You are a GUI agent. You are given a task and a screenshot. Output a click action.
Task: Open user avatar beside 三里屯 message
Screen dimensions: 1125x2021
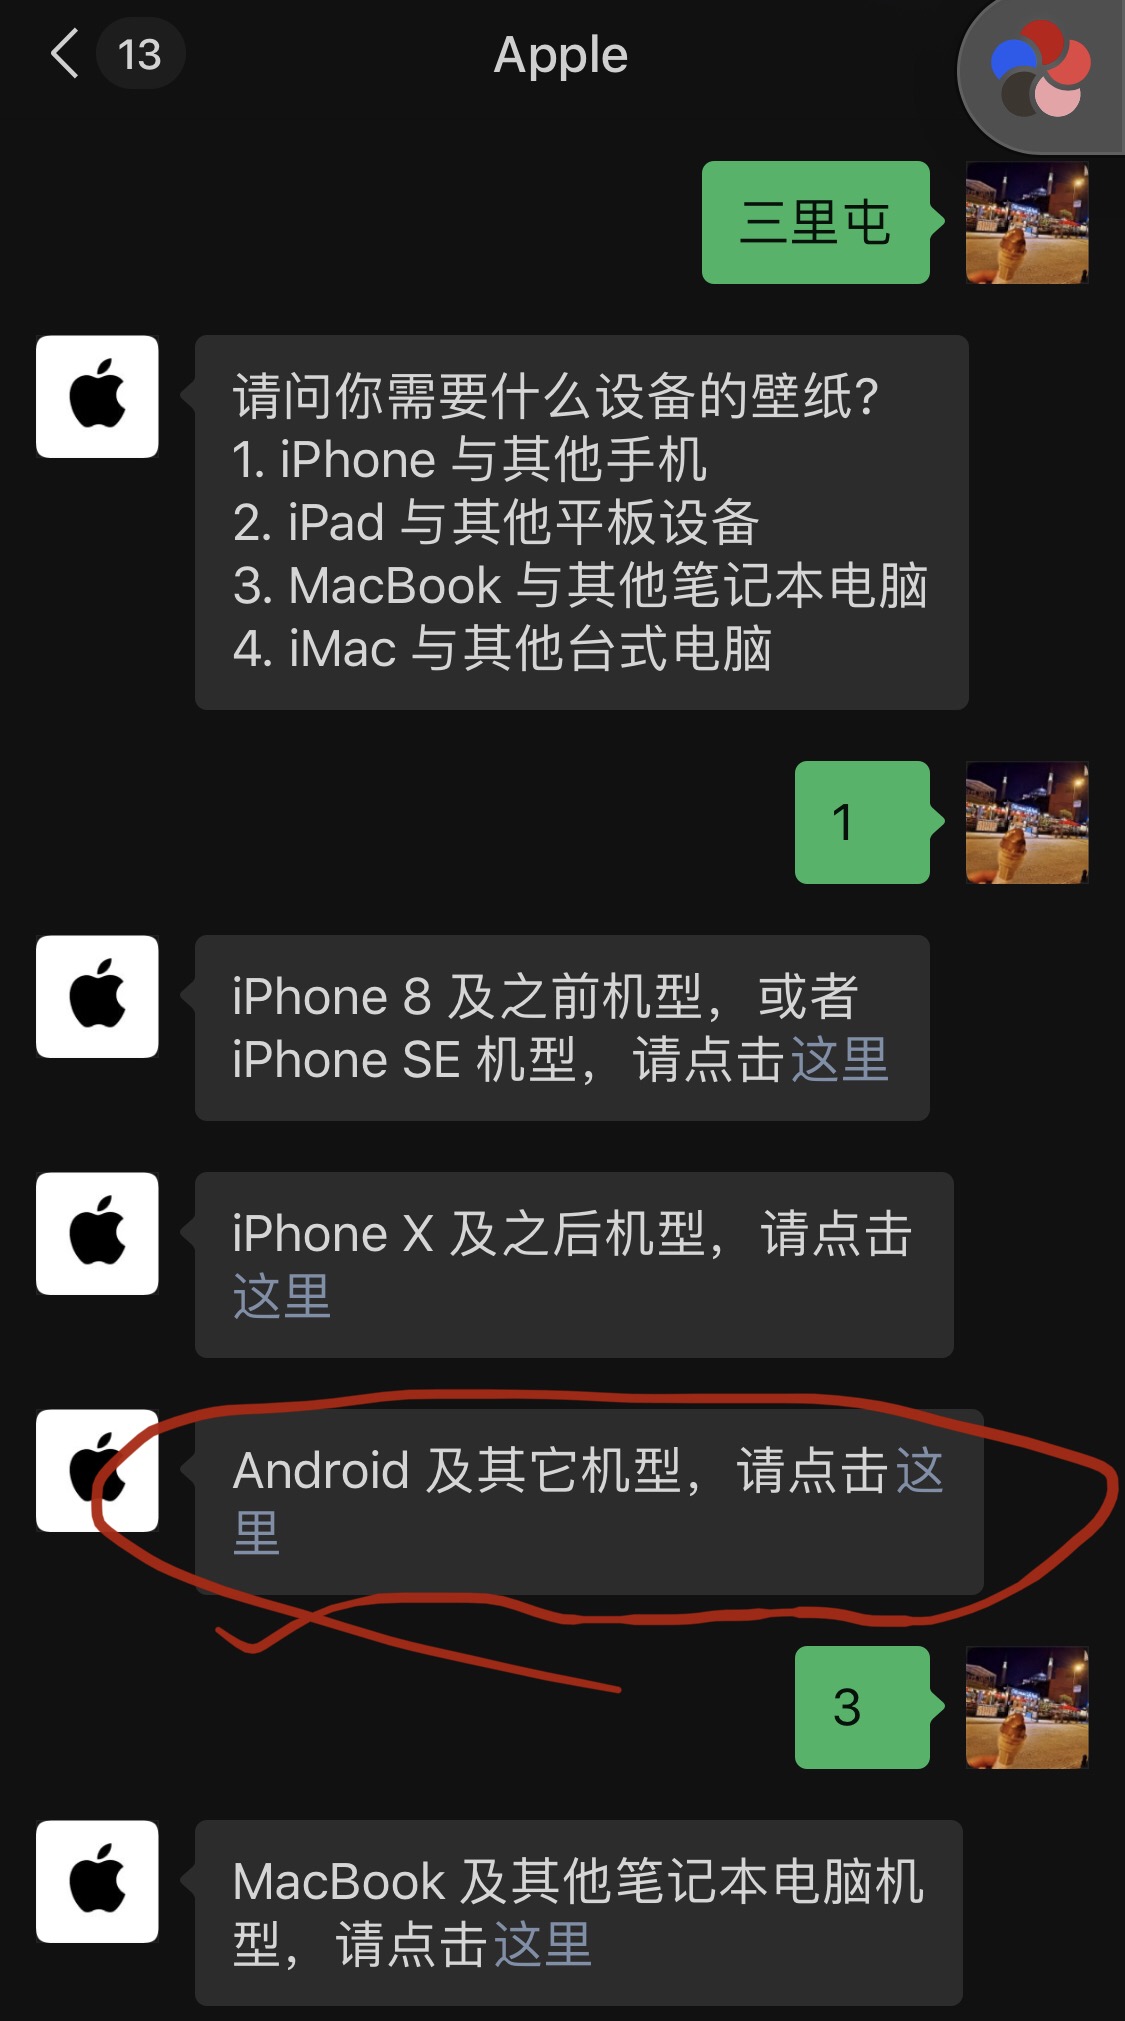tap(1027, 222)
